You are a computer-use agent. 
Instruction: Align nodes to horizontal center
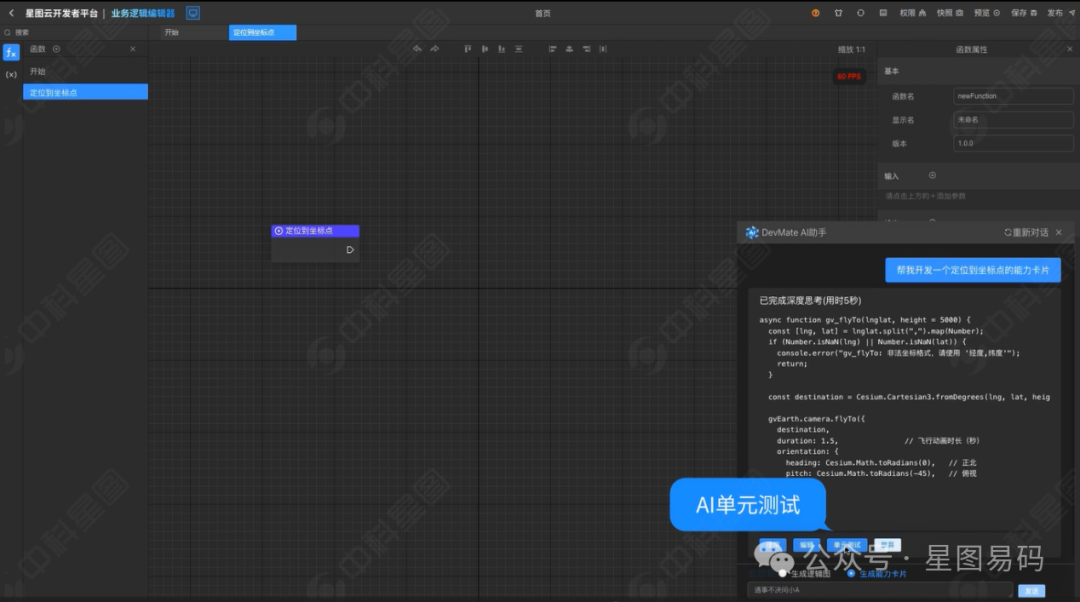point(569,49)
